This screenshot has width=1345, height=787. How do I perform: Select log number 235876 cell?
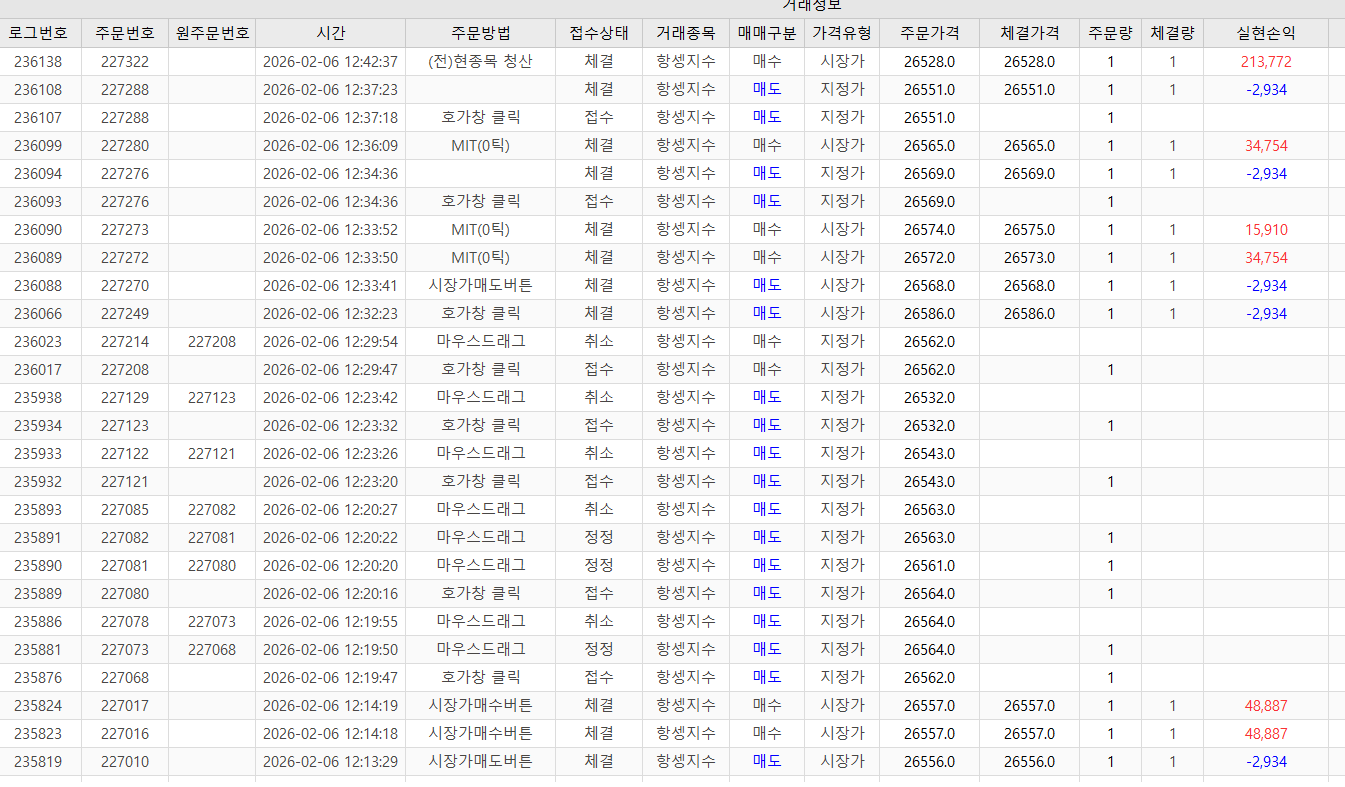coord(38,677)
